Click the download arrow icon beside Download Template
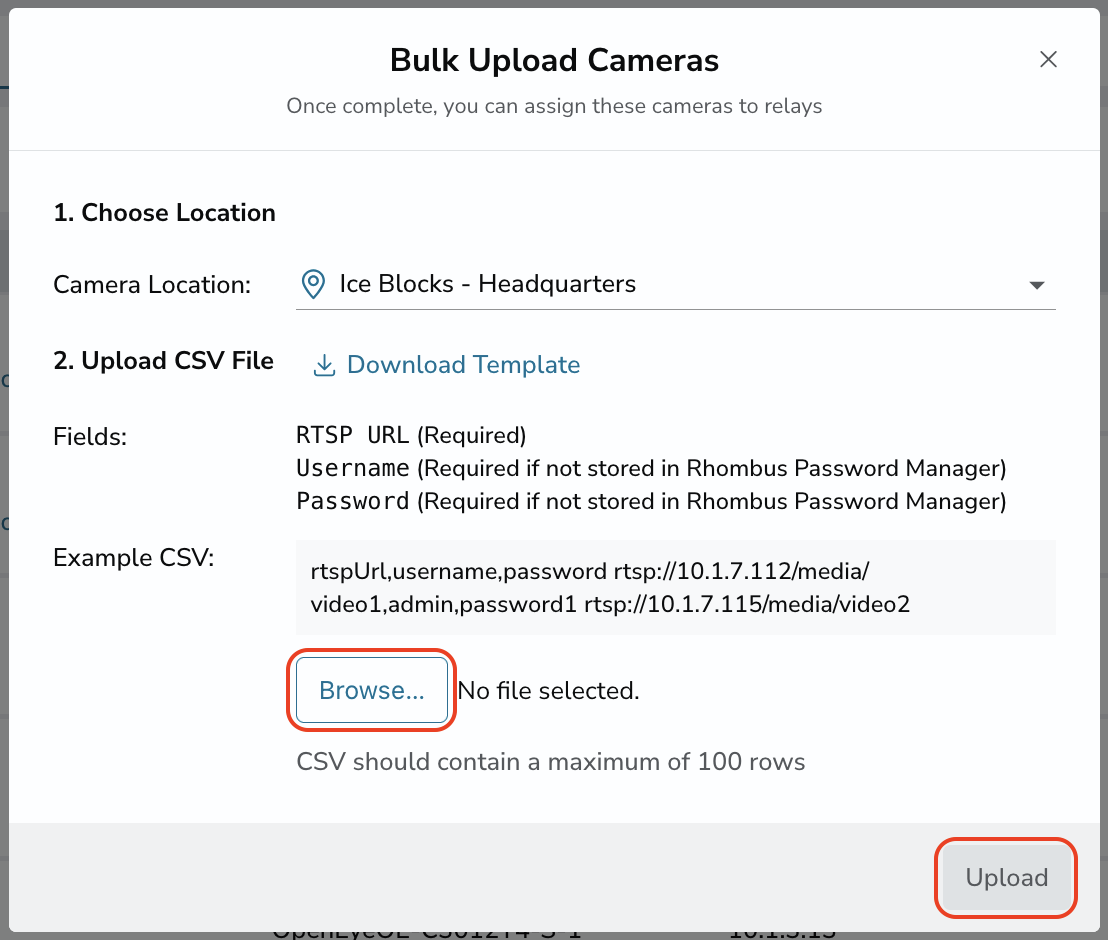 [324, 365]
